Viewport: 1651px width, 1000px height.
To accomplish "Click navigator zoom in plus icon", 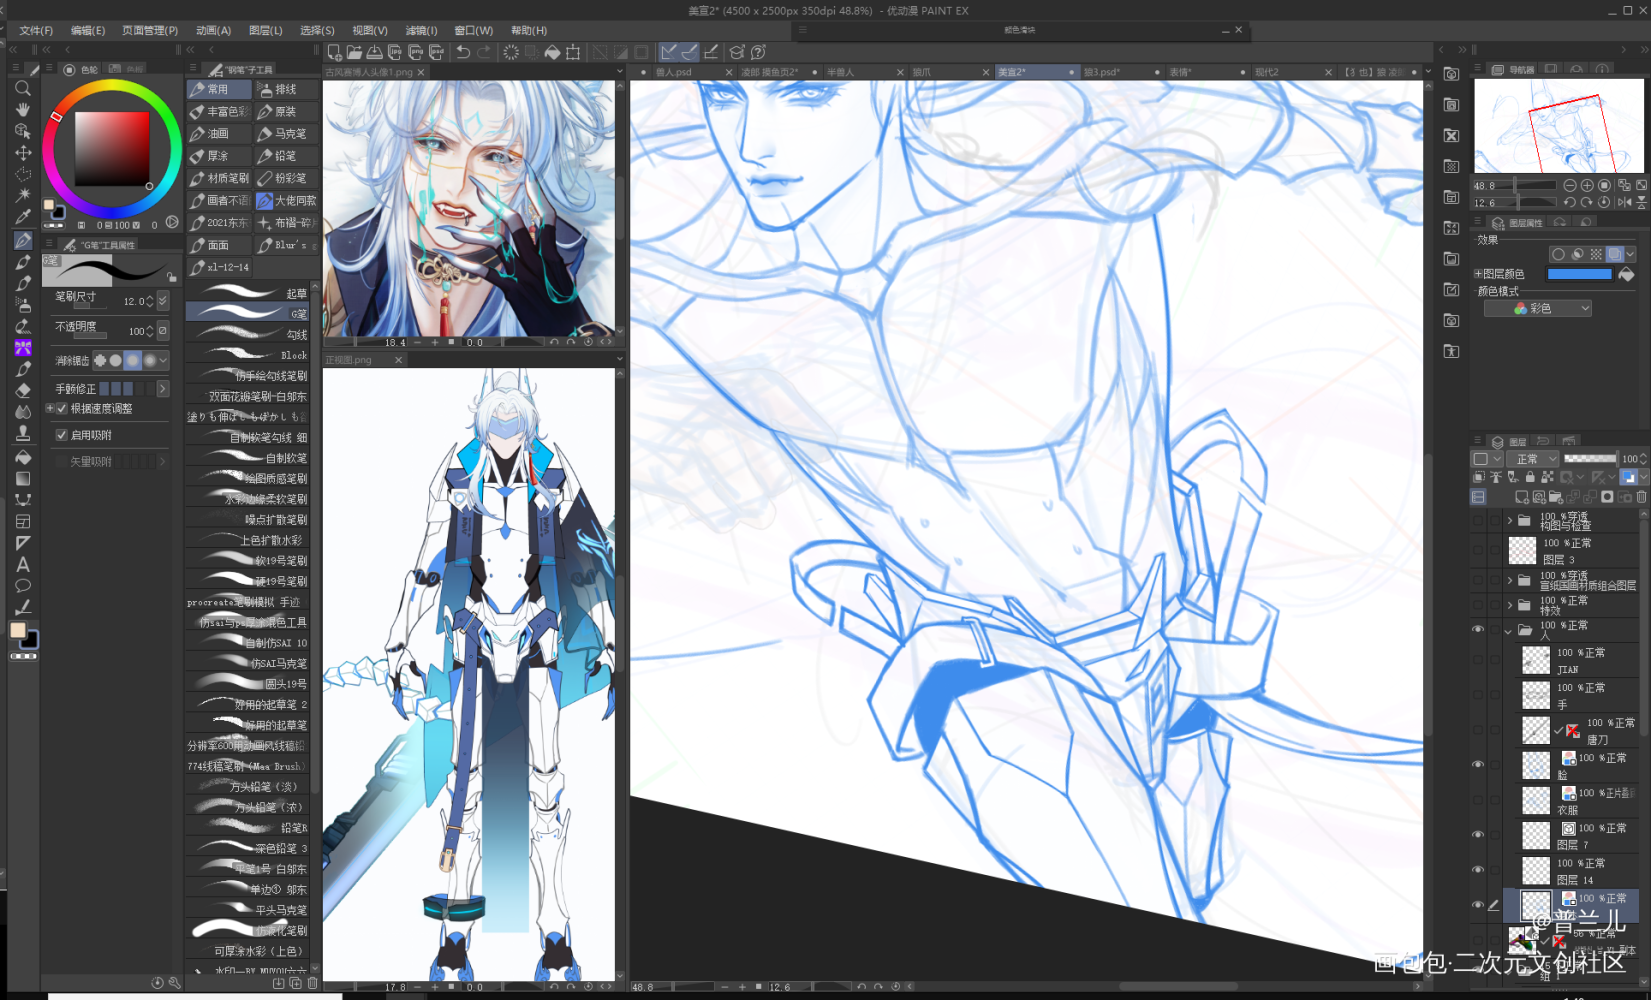I will click(x=1587, y=186).
